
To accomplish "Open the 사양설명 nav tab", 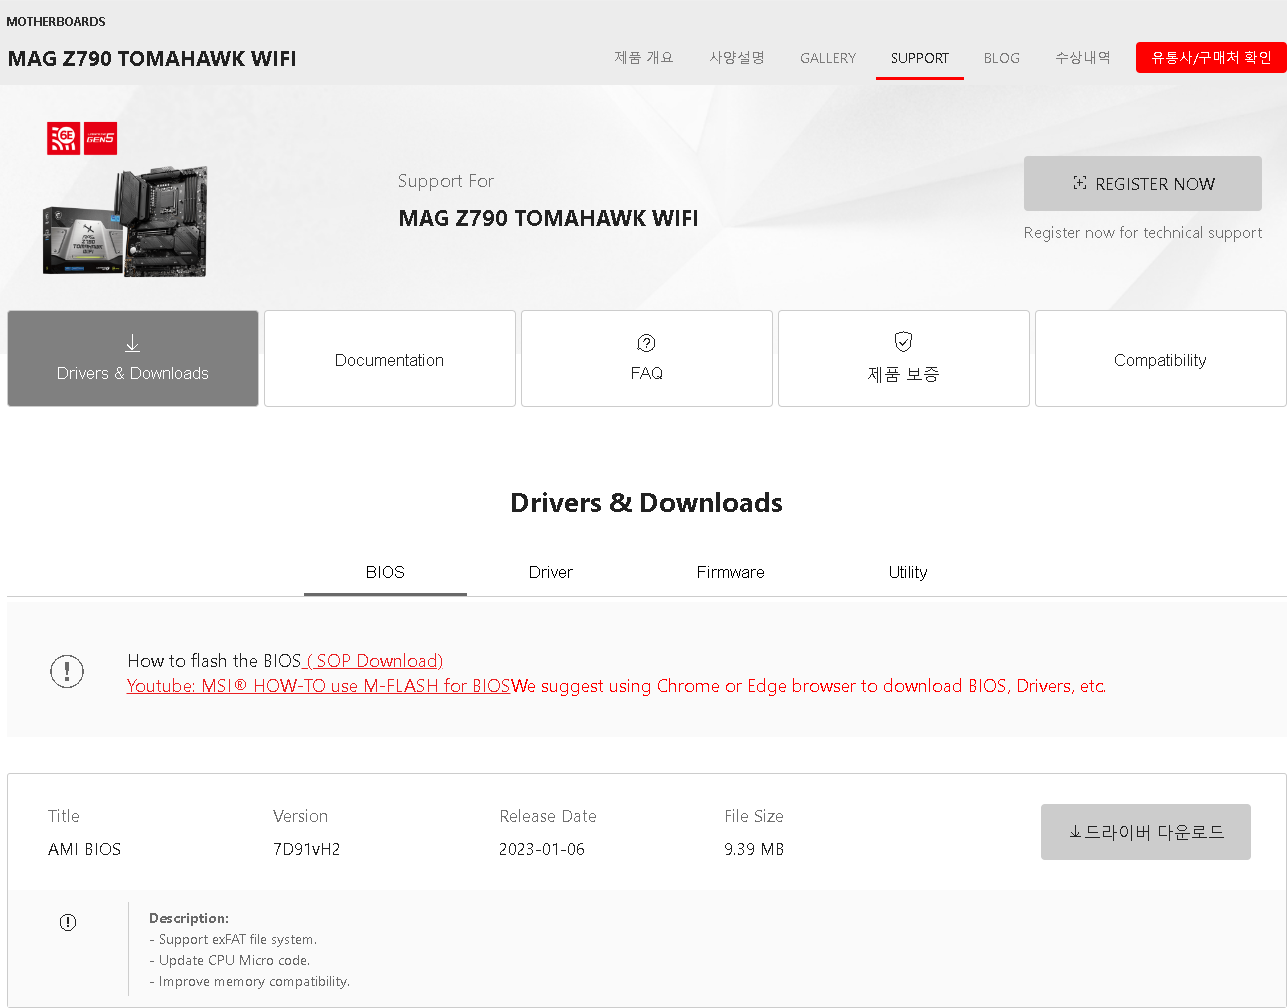I will coord(737,58).
